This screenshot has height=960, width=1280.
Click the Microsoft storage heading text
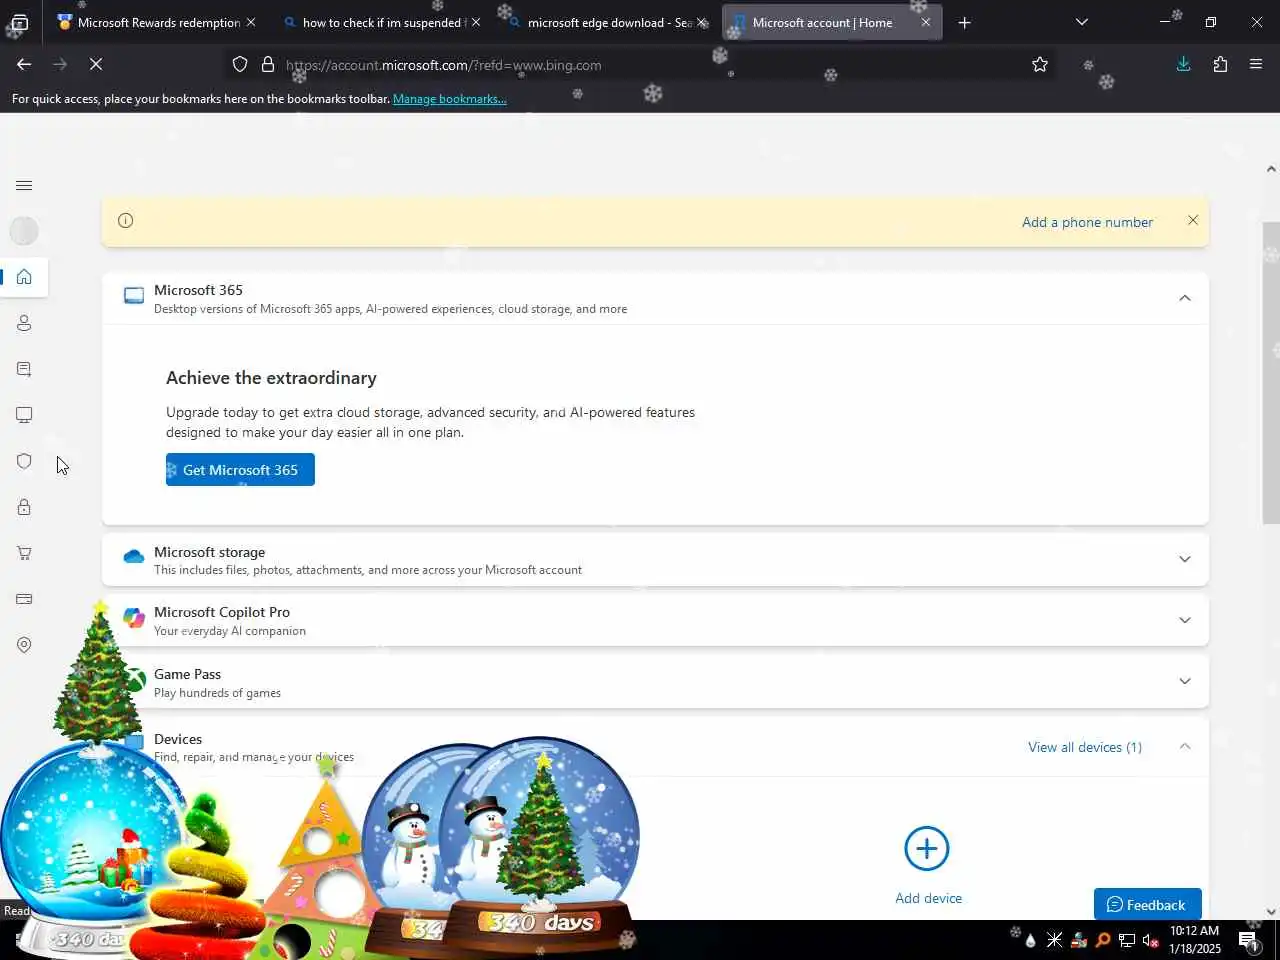[x=209, y=552]
